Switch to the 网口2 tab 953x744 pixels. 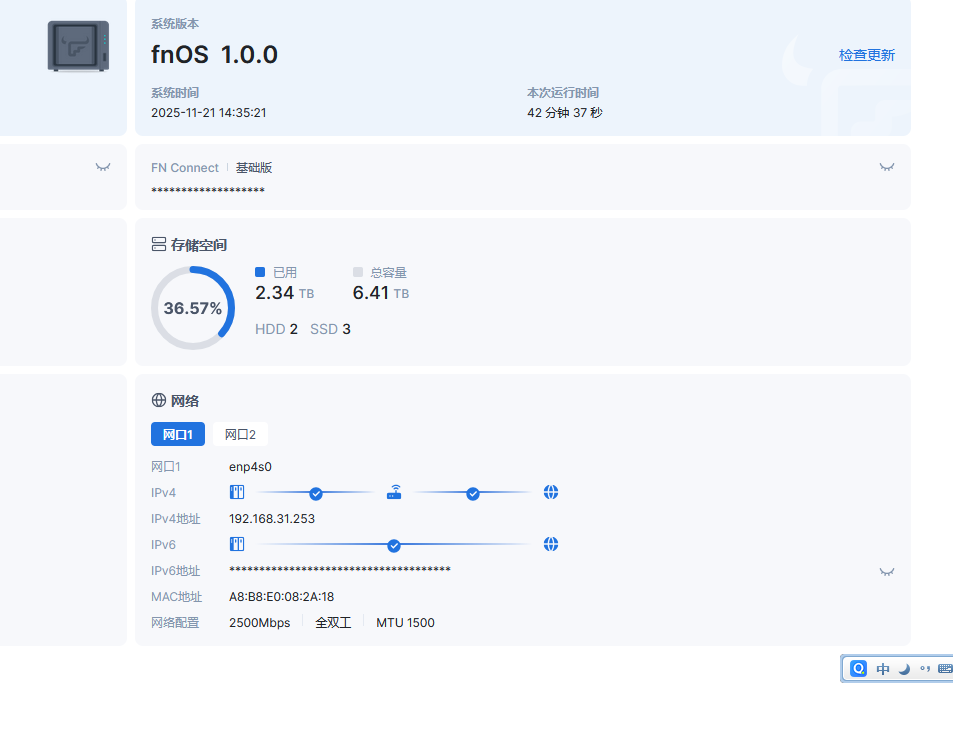click(240, 434)
